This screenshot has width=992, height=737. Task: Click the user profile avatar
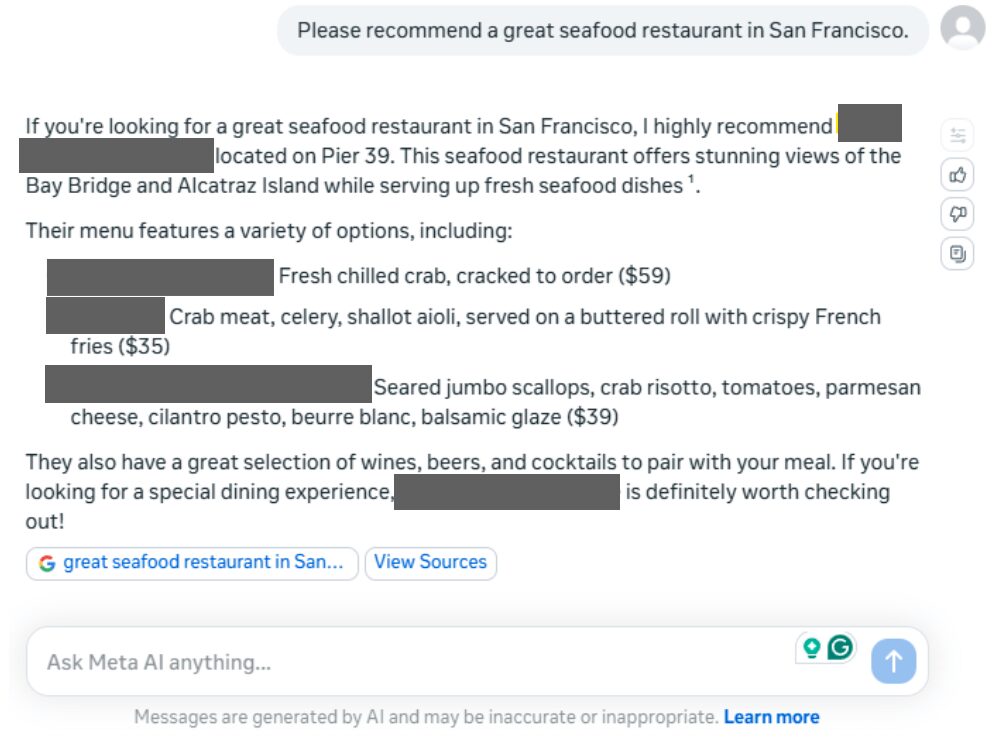pos(963,28)
